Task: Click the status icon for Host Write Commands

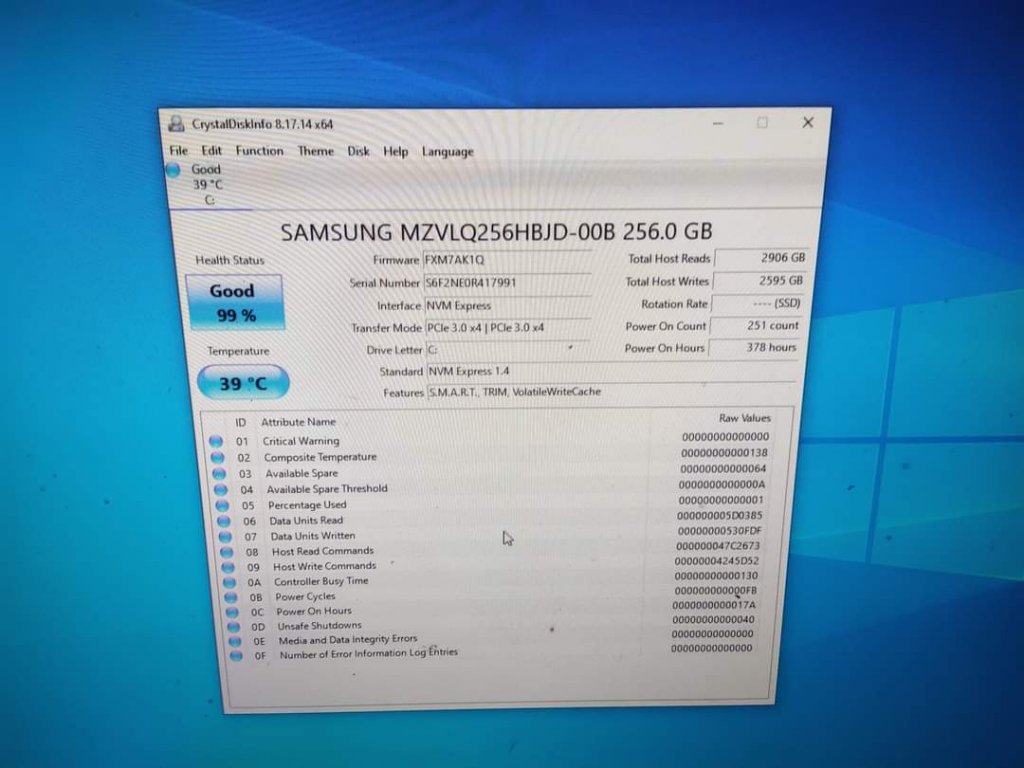Action: pyautogui.click(x=228, y=568)
